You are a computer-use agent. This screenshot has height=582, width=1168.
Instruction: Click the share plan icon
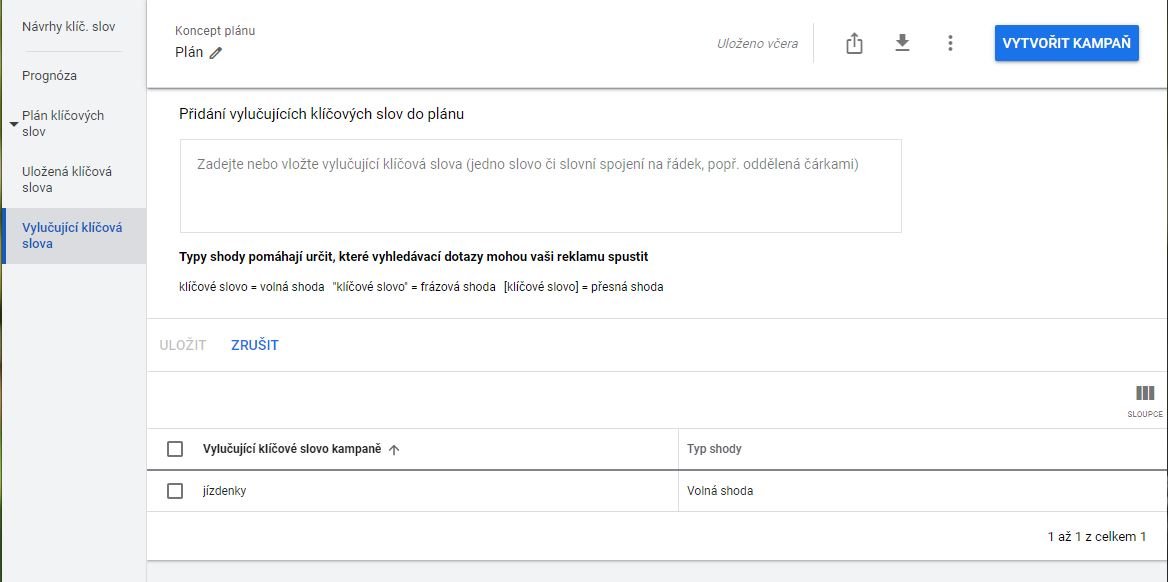click(x=854, y=43)
